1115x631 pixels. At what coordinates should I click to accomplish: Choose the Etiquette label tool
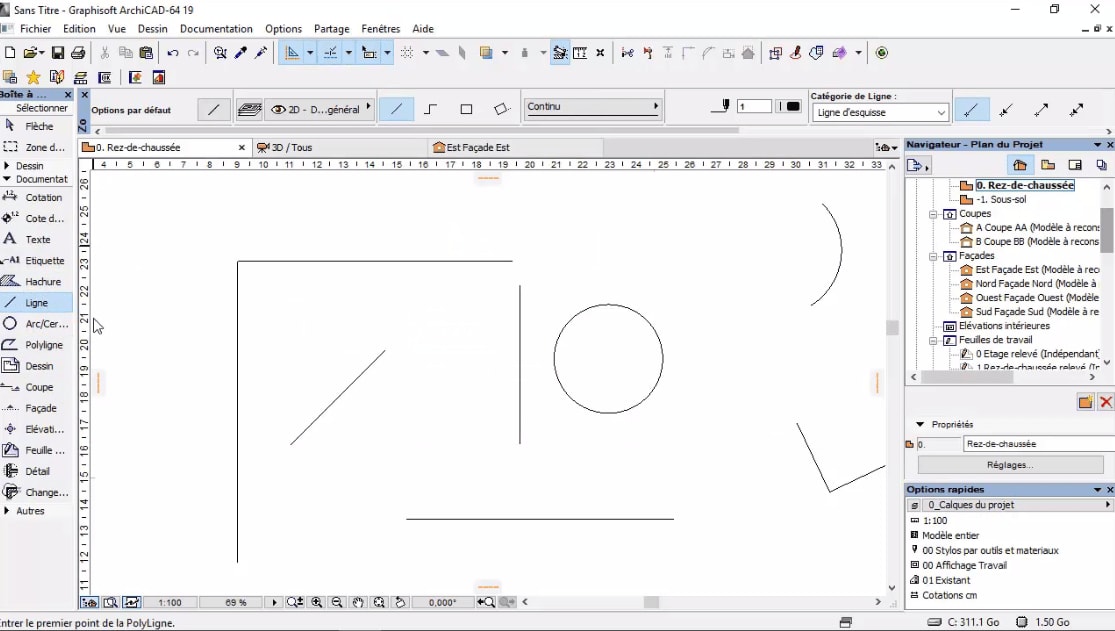(x=36, y=260)
